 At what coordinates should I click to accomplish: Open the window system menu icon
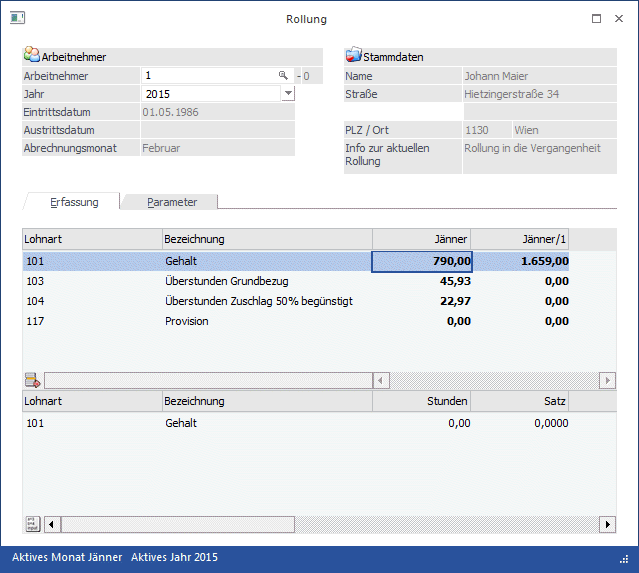click(18, 19)
